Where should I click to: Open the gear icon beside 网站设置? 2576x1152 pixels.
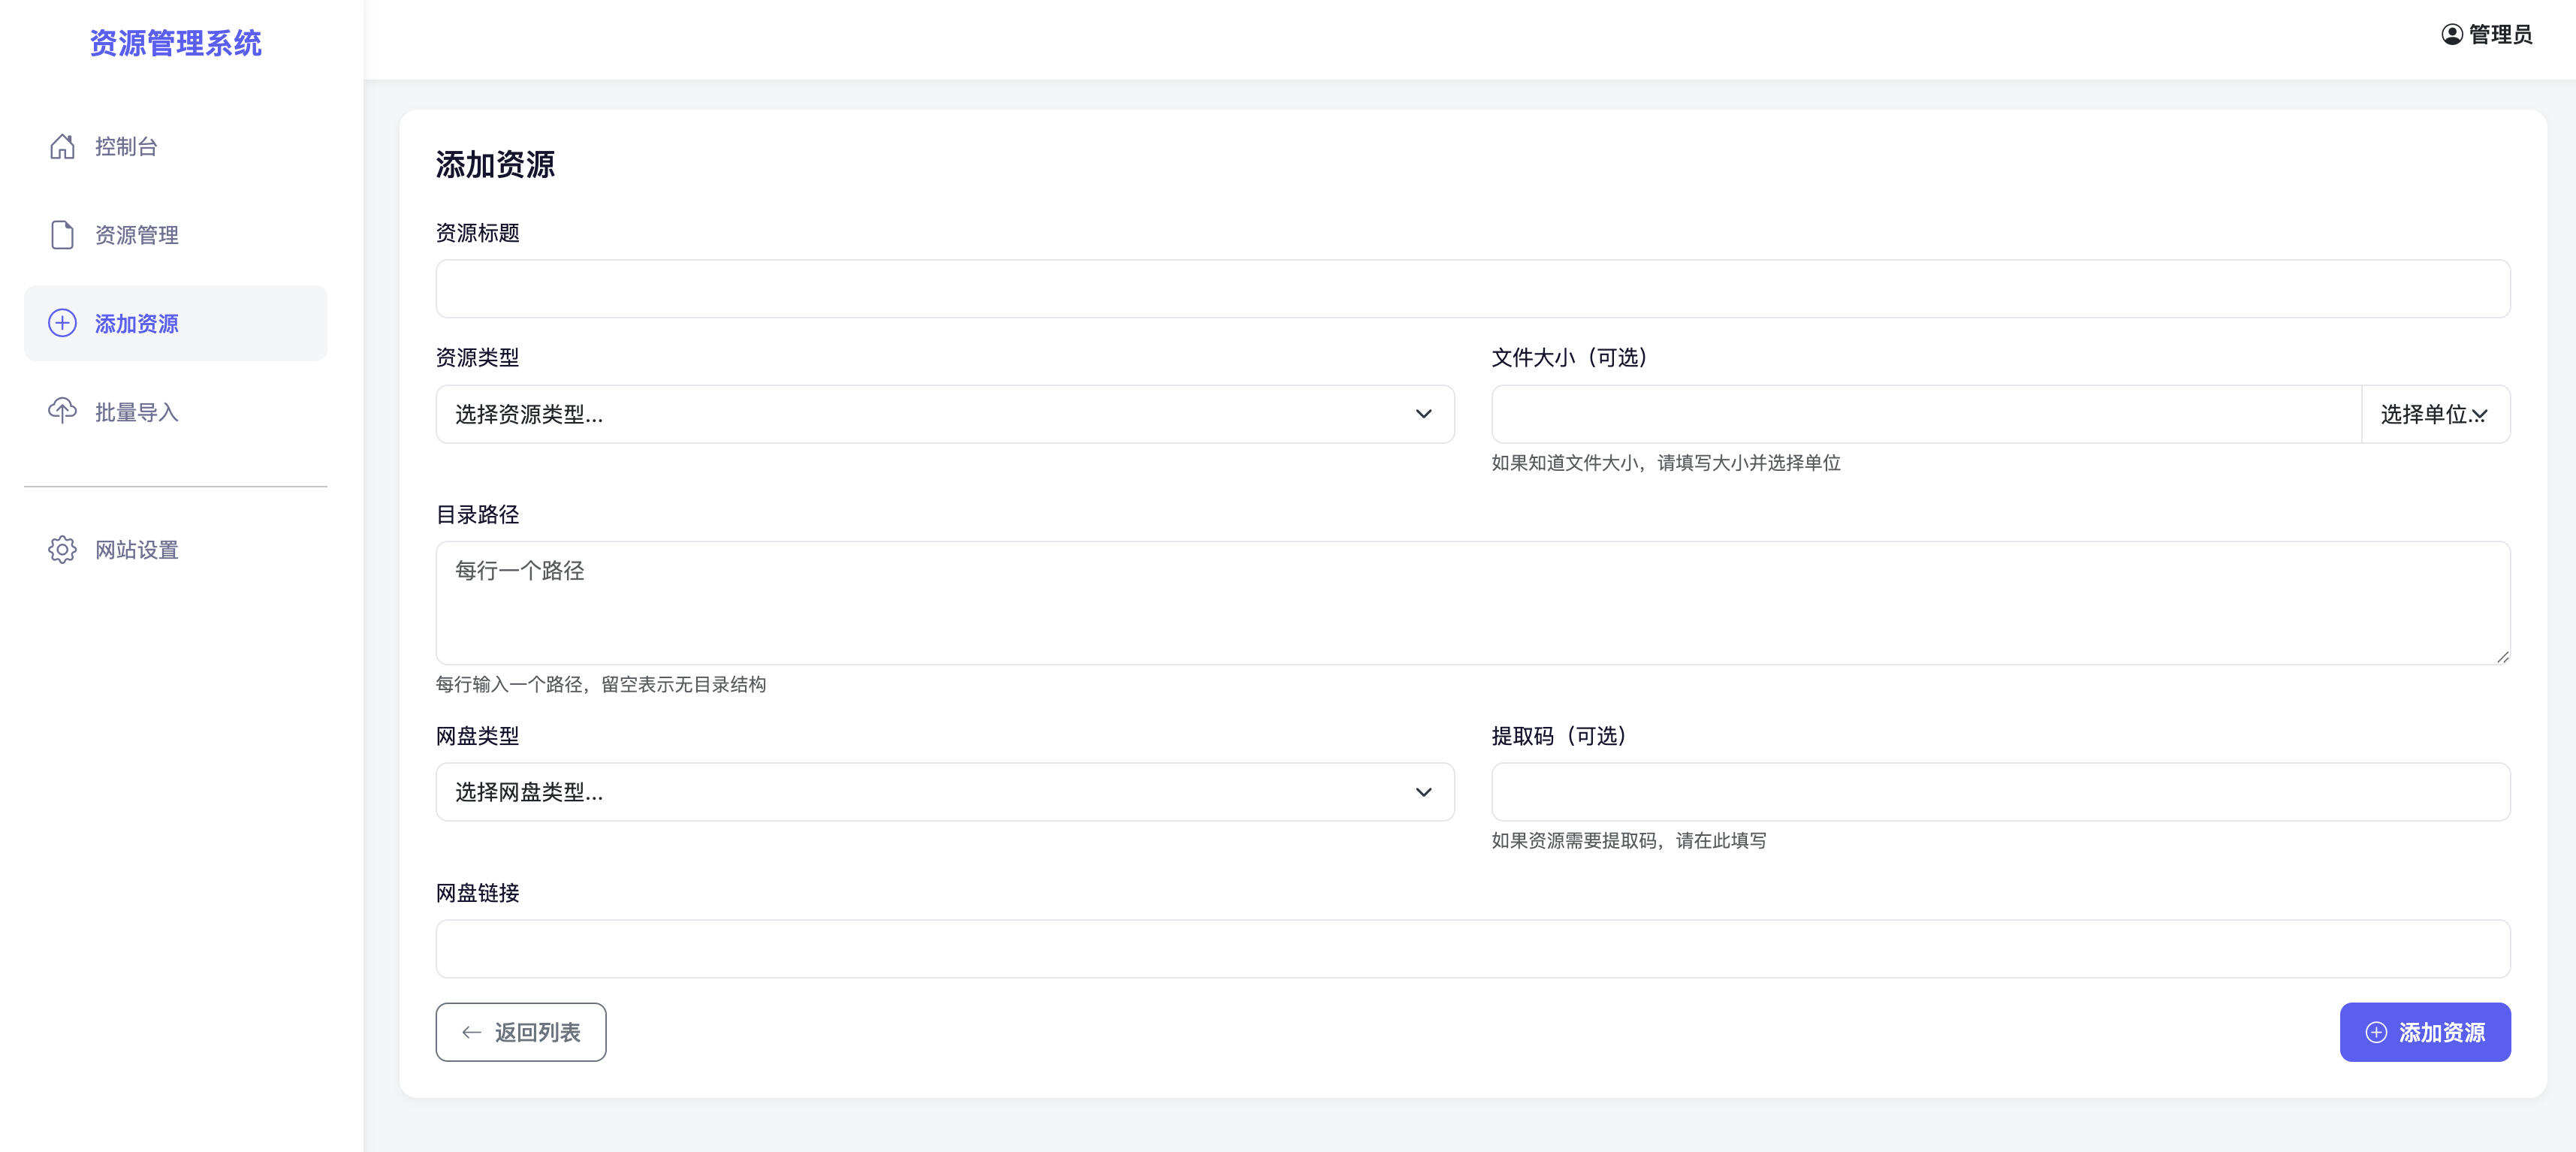pyautogui.click(x=62, y=550)
